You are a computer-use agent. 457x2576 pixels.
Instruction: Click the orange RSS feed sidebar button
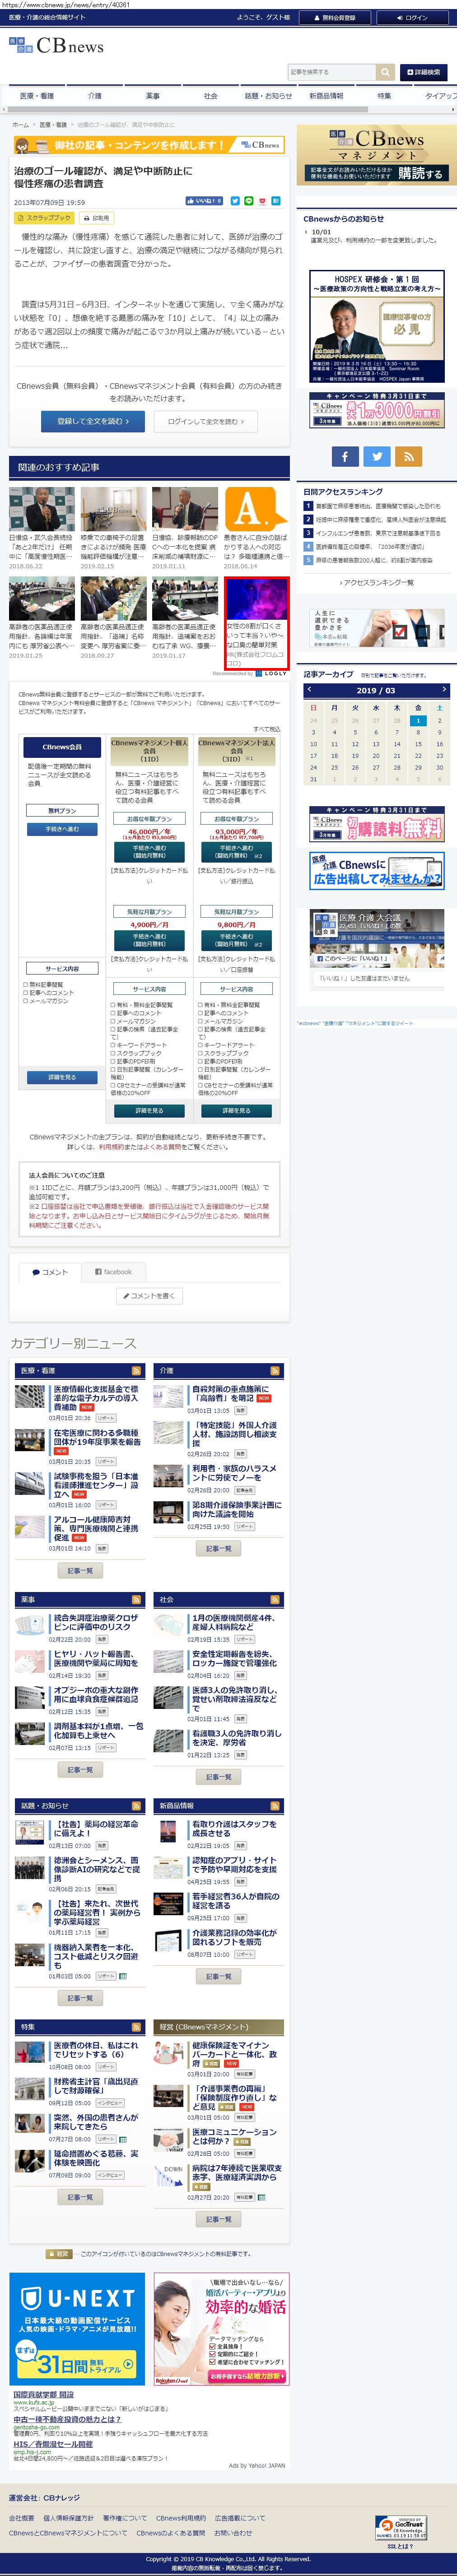[408, 456]
